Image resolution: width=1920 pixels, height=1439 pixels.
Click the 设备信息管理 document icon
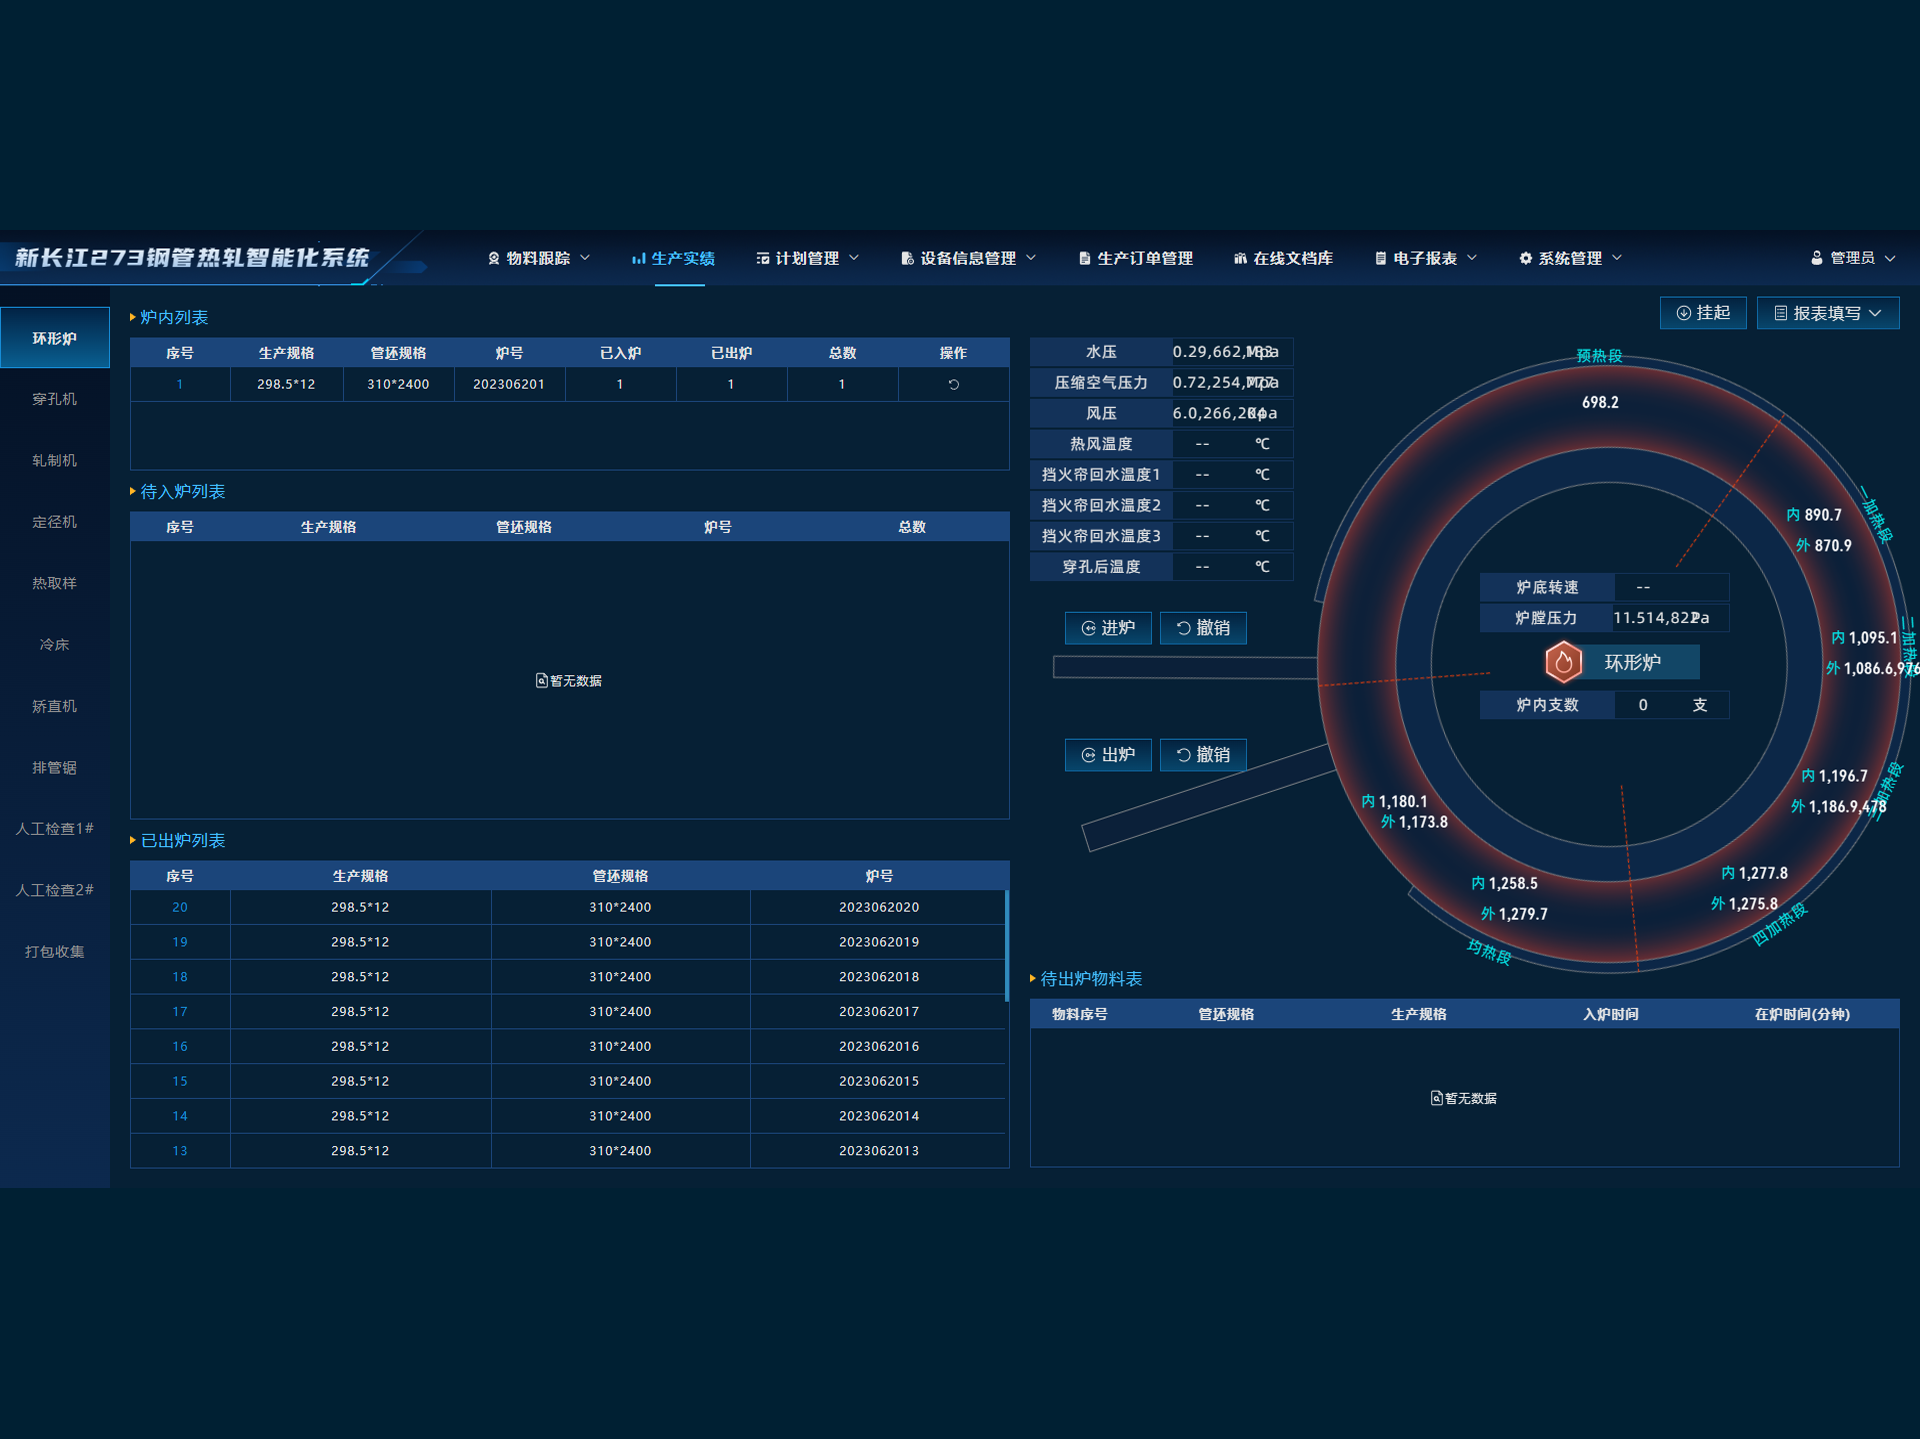(907, 258)
